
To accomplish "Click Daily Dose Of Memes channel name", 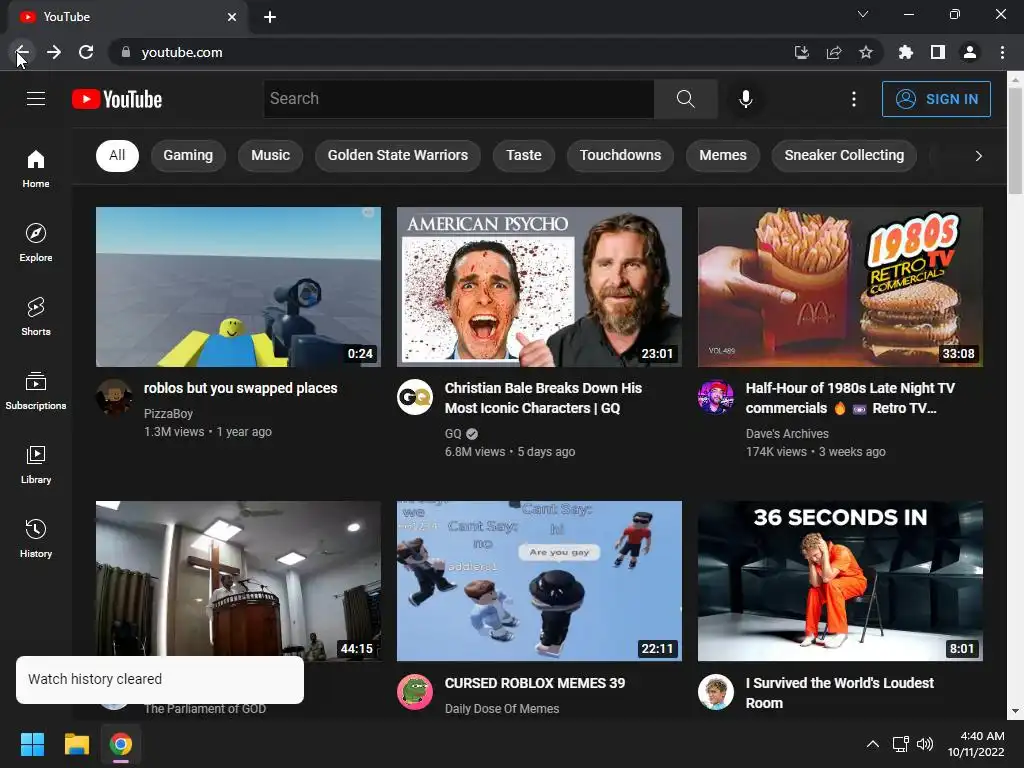I will 502,709.
